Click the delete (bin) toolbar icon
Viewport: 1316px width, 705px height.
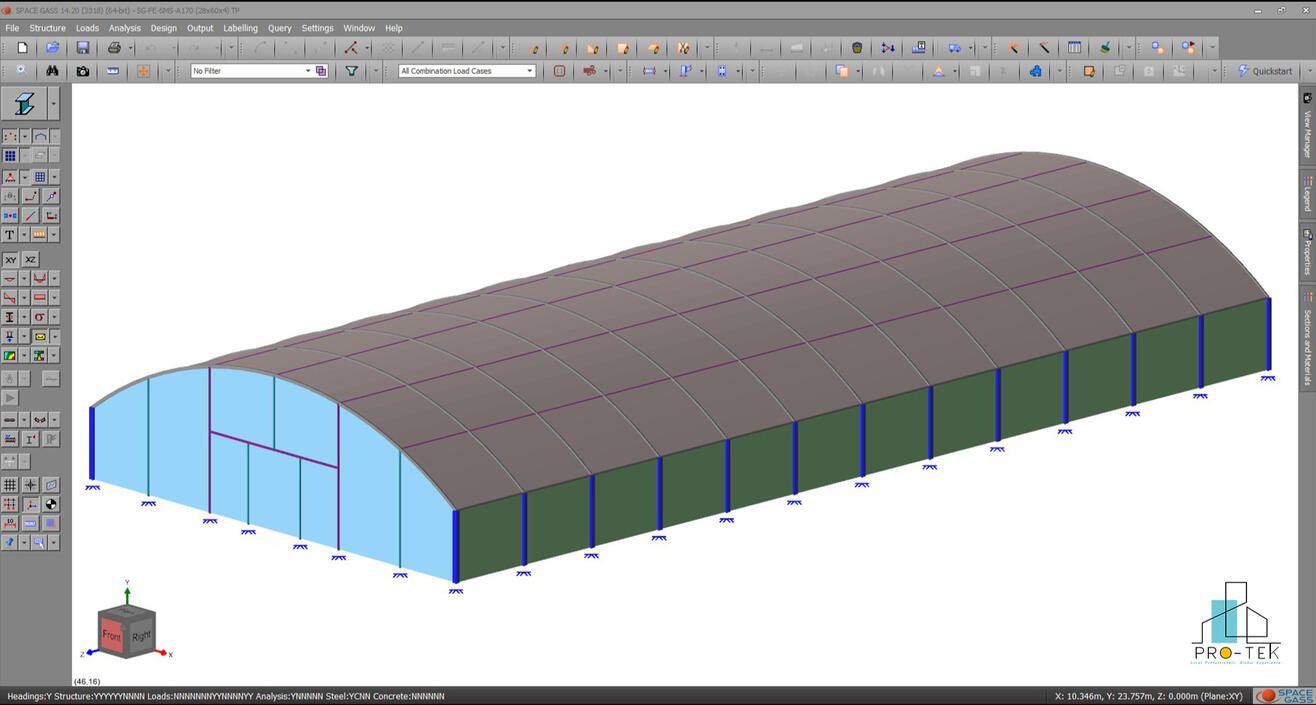857,48
